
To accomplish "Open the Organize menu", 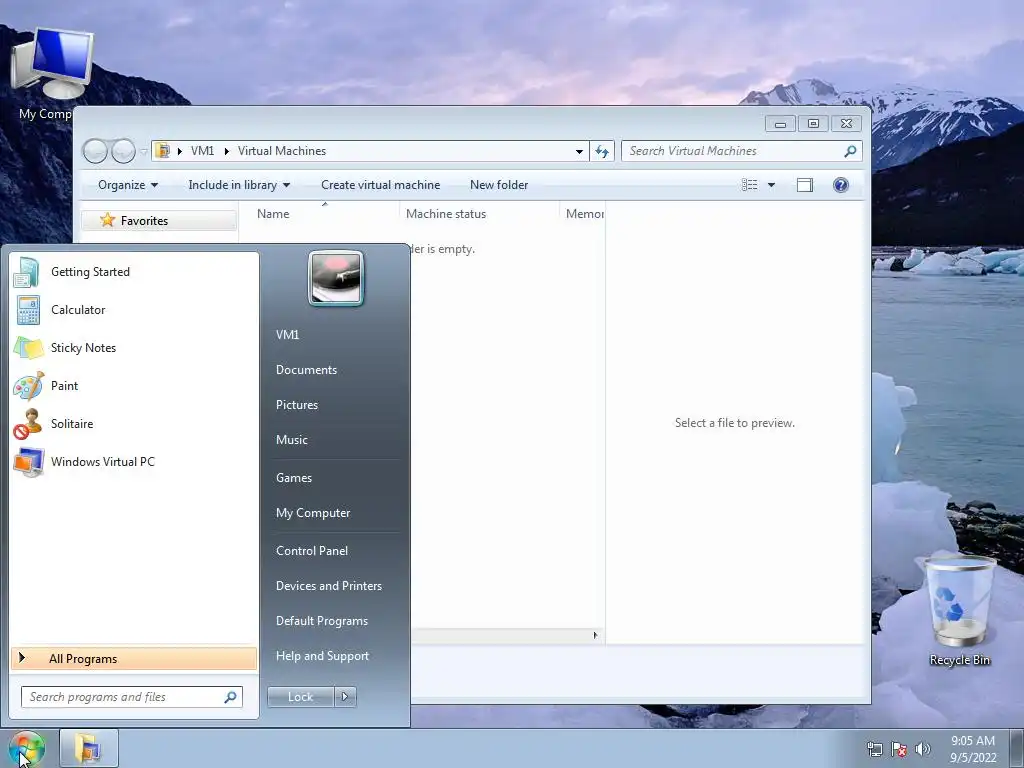I will click(x=127, y=185).
